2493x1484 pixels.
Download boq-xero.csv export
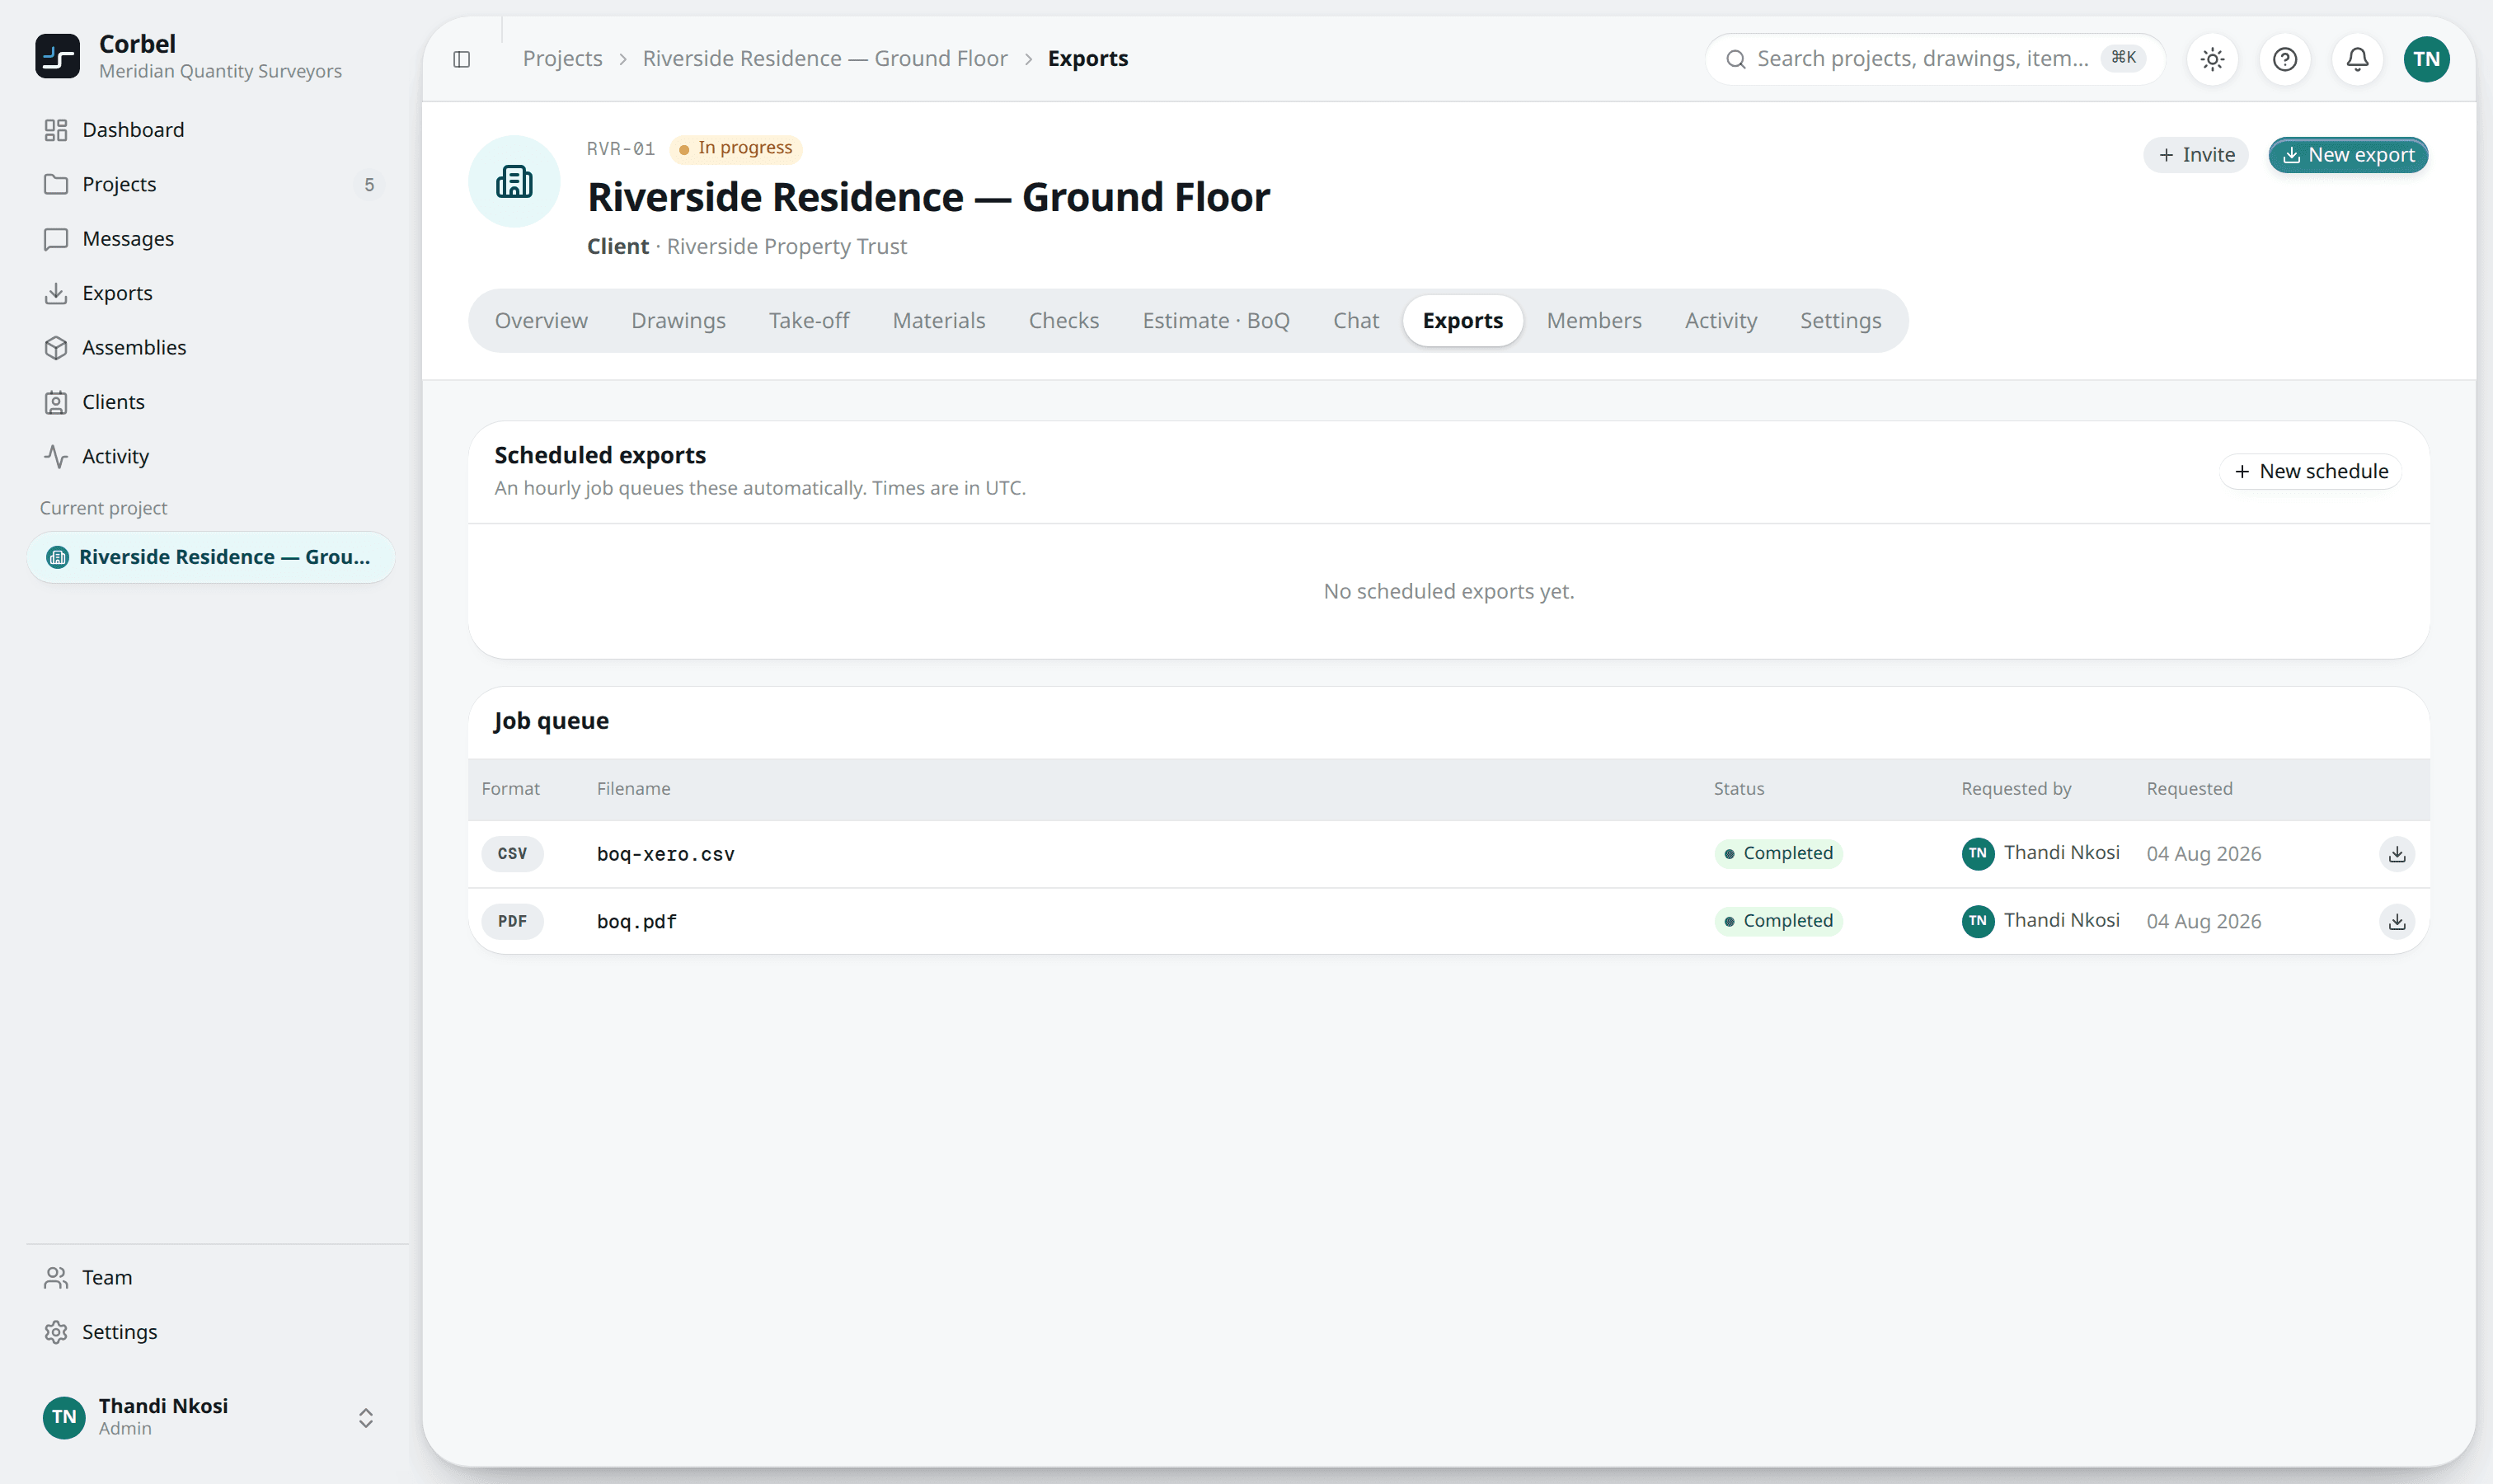coord(2397,854)
